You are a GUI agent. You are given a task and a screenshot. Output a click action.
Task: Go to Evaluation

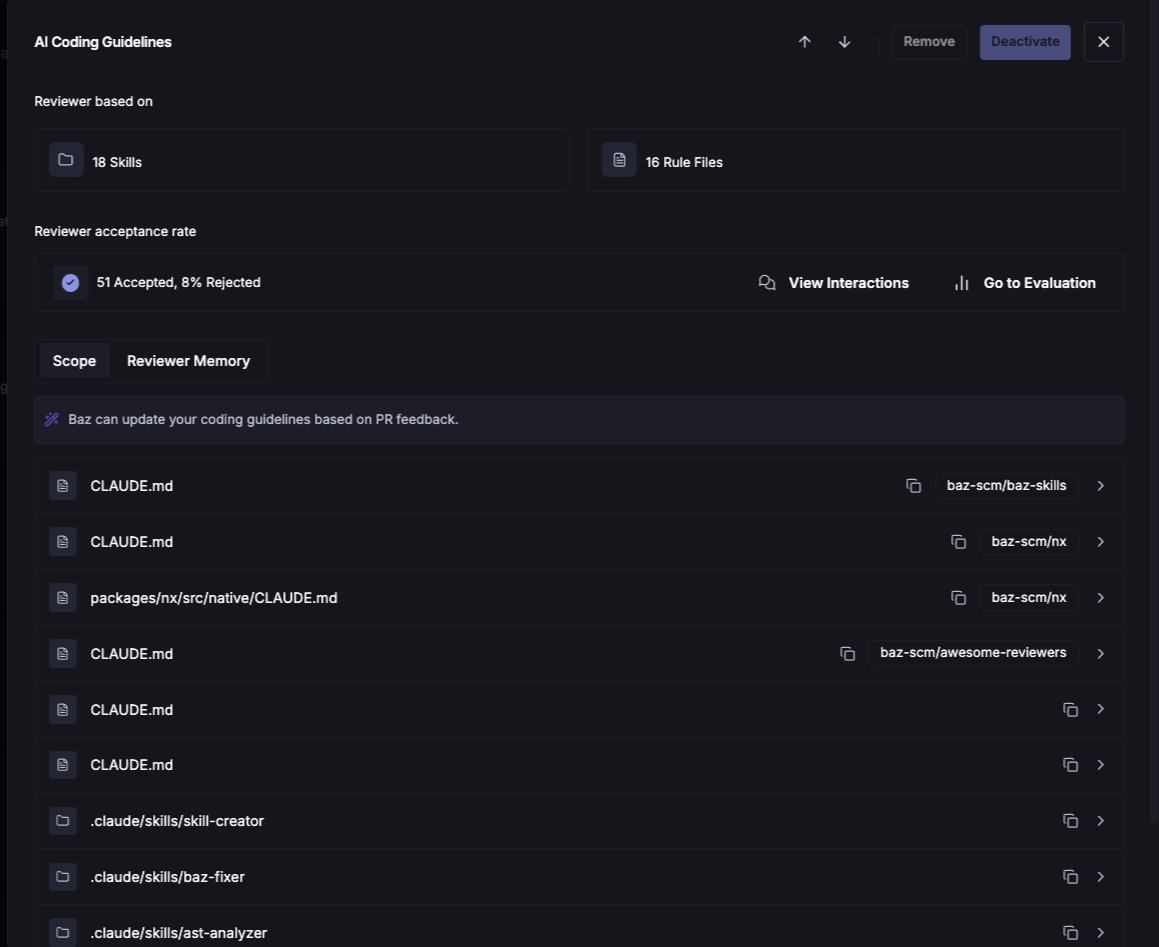pyautogui.click(x=1024, y=282)
